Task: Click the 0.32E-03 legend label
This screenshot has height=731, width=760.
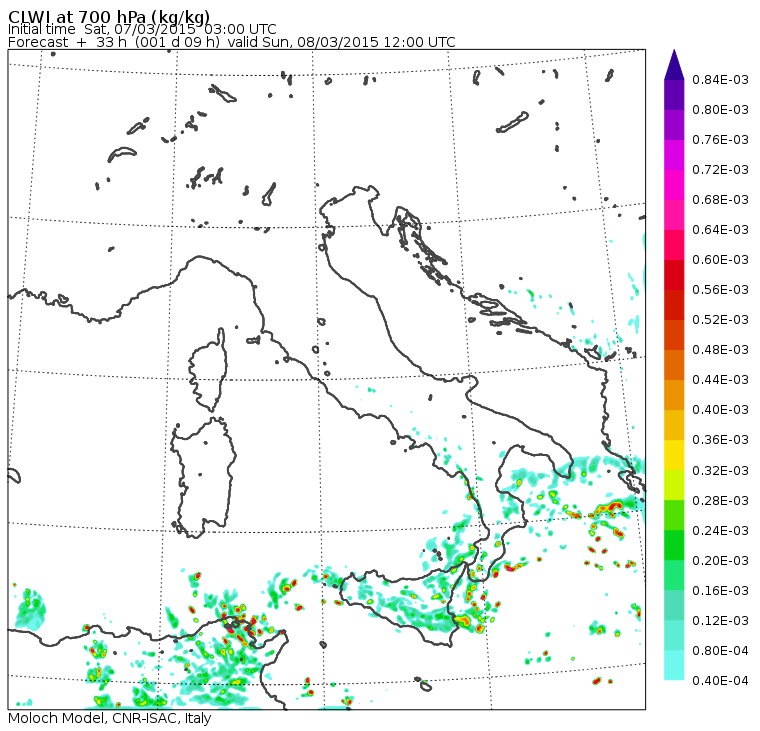Action: point(720,471)
